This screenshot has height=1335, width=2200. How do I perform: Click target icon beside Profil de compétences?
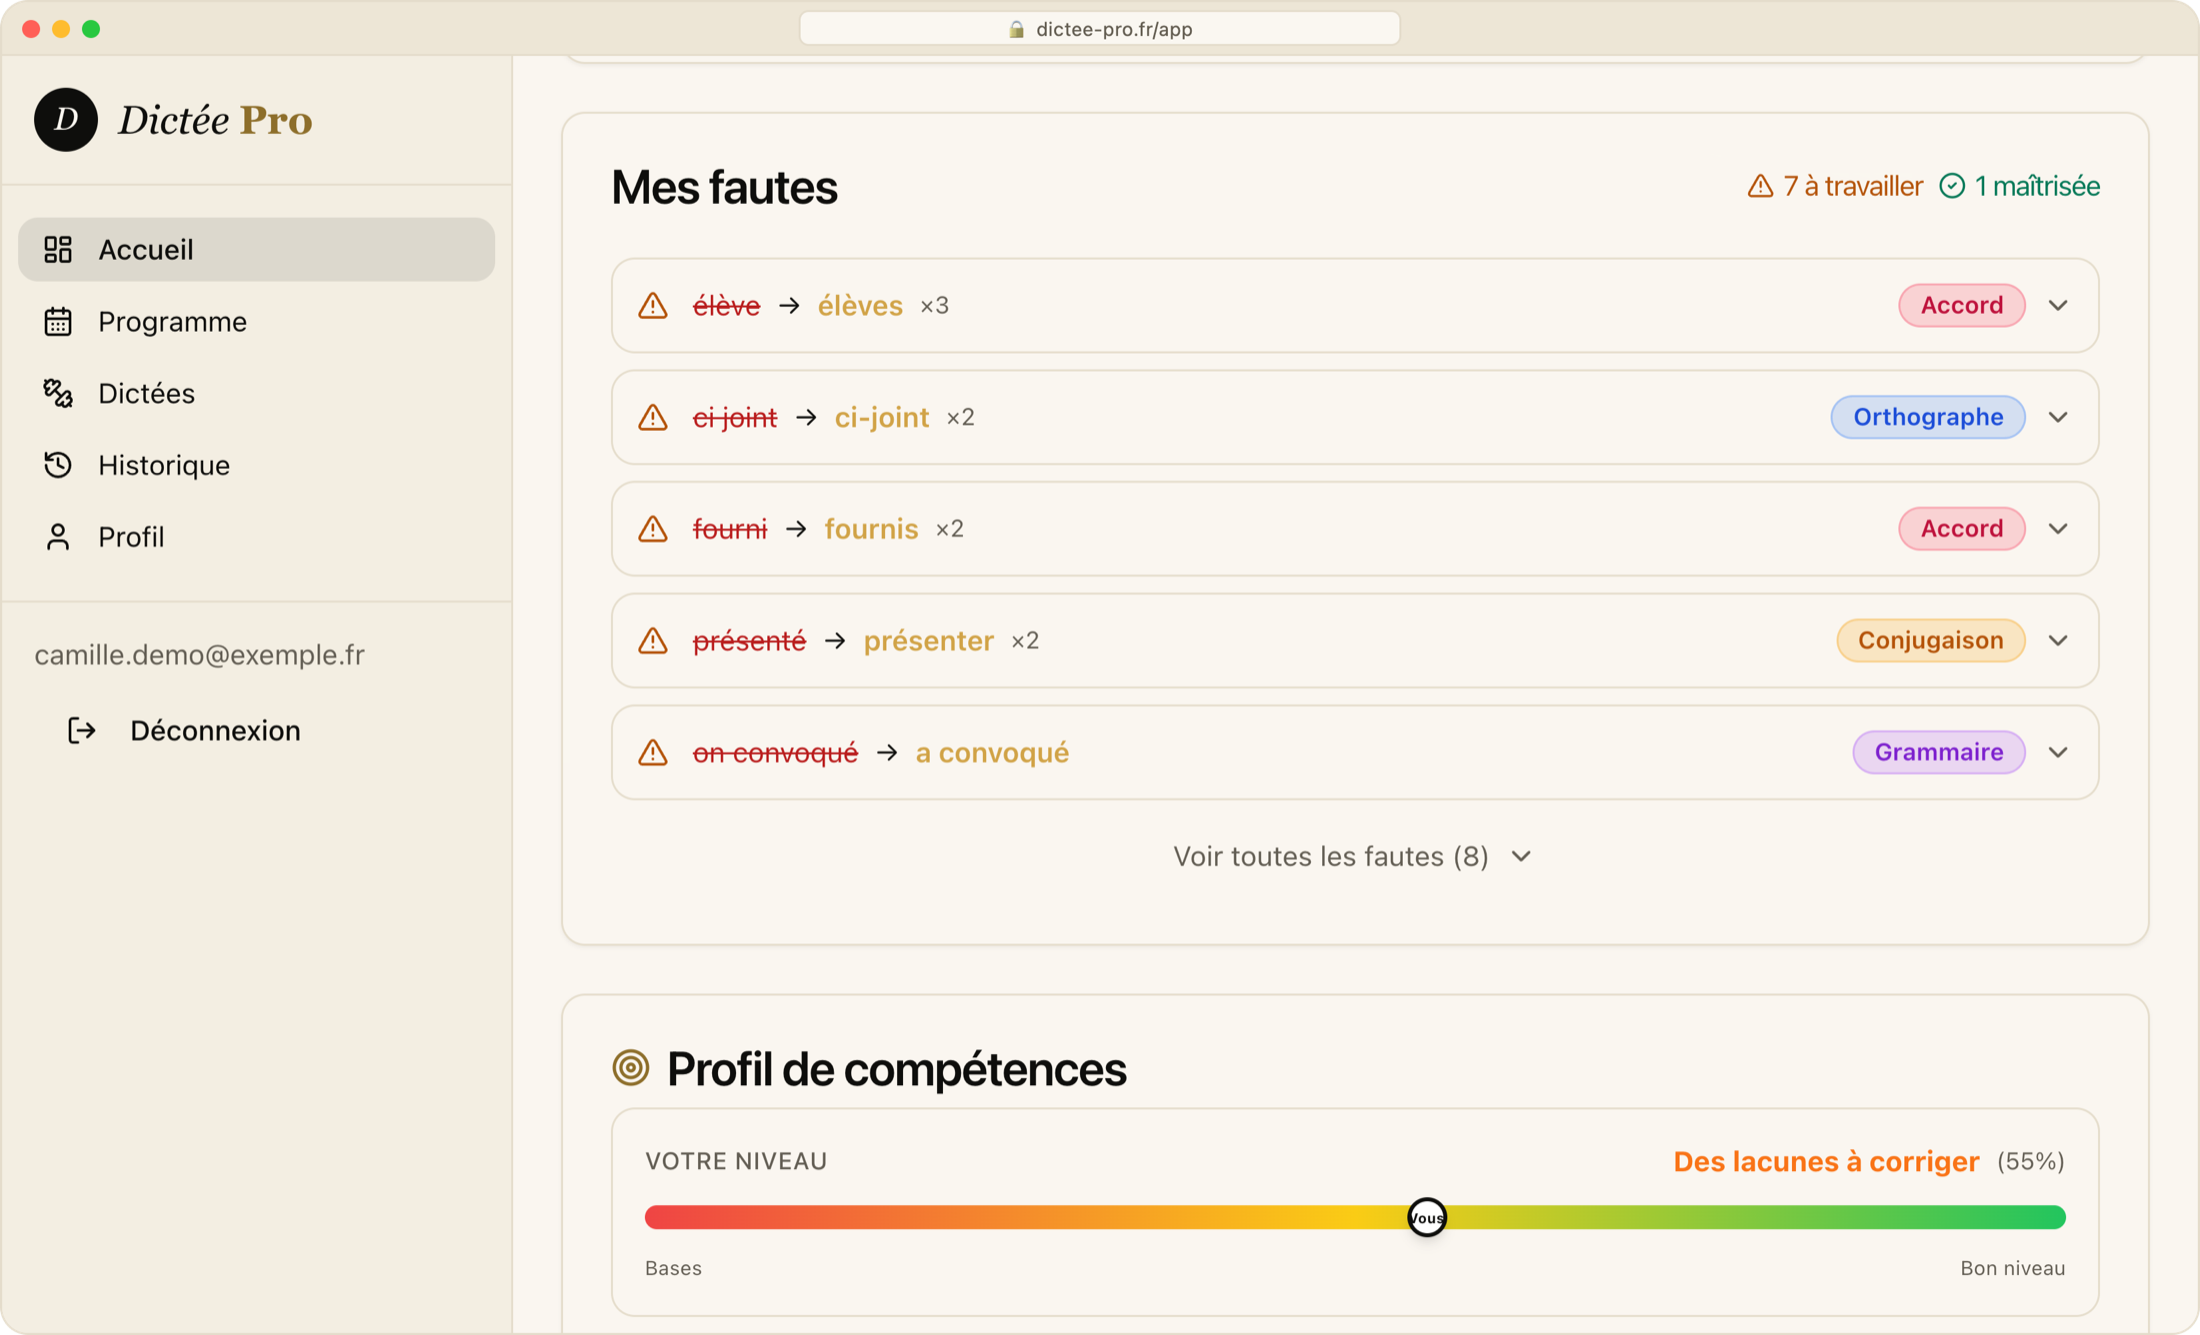[631, 1068]
